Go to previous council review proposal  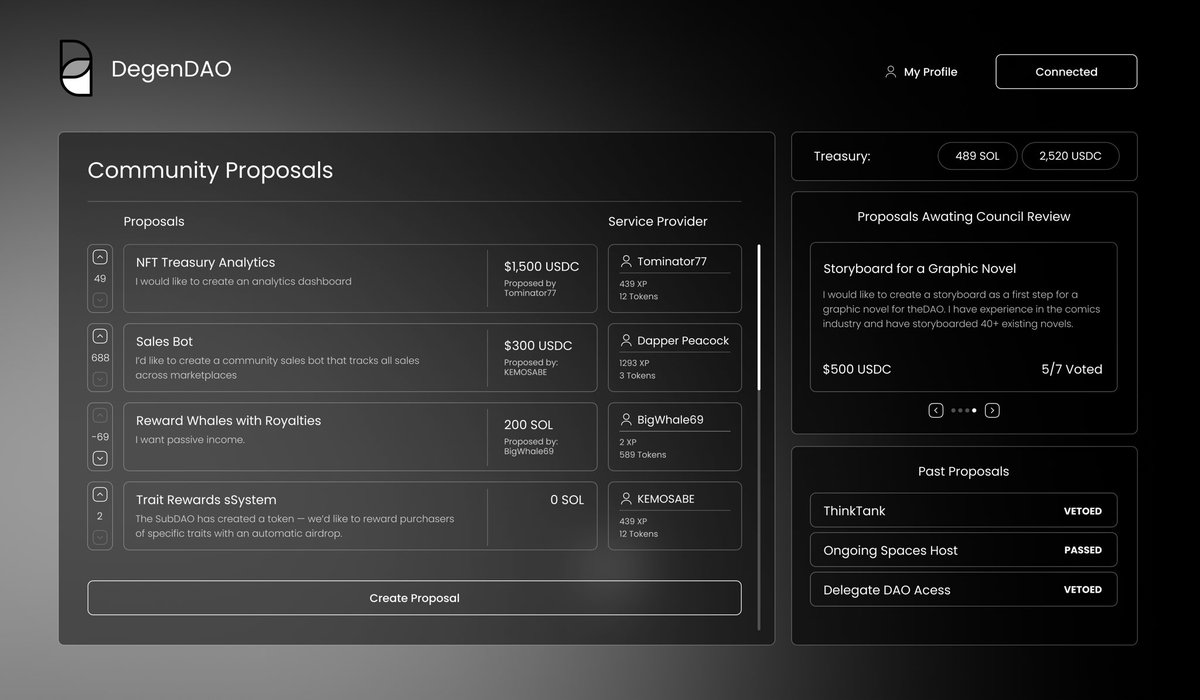936,410
